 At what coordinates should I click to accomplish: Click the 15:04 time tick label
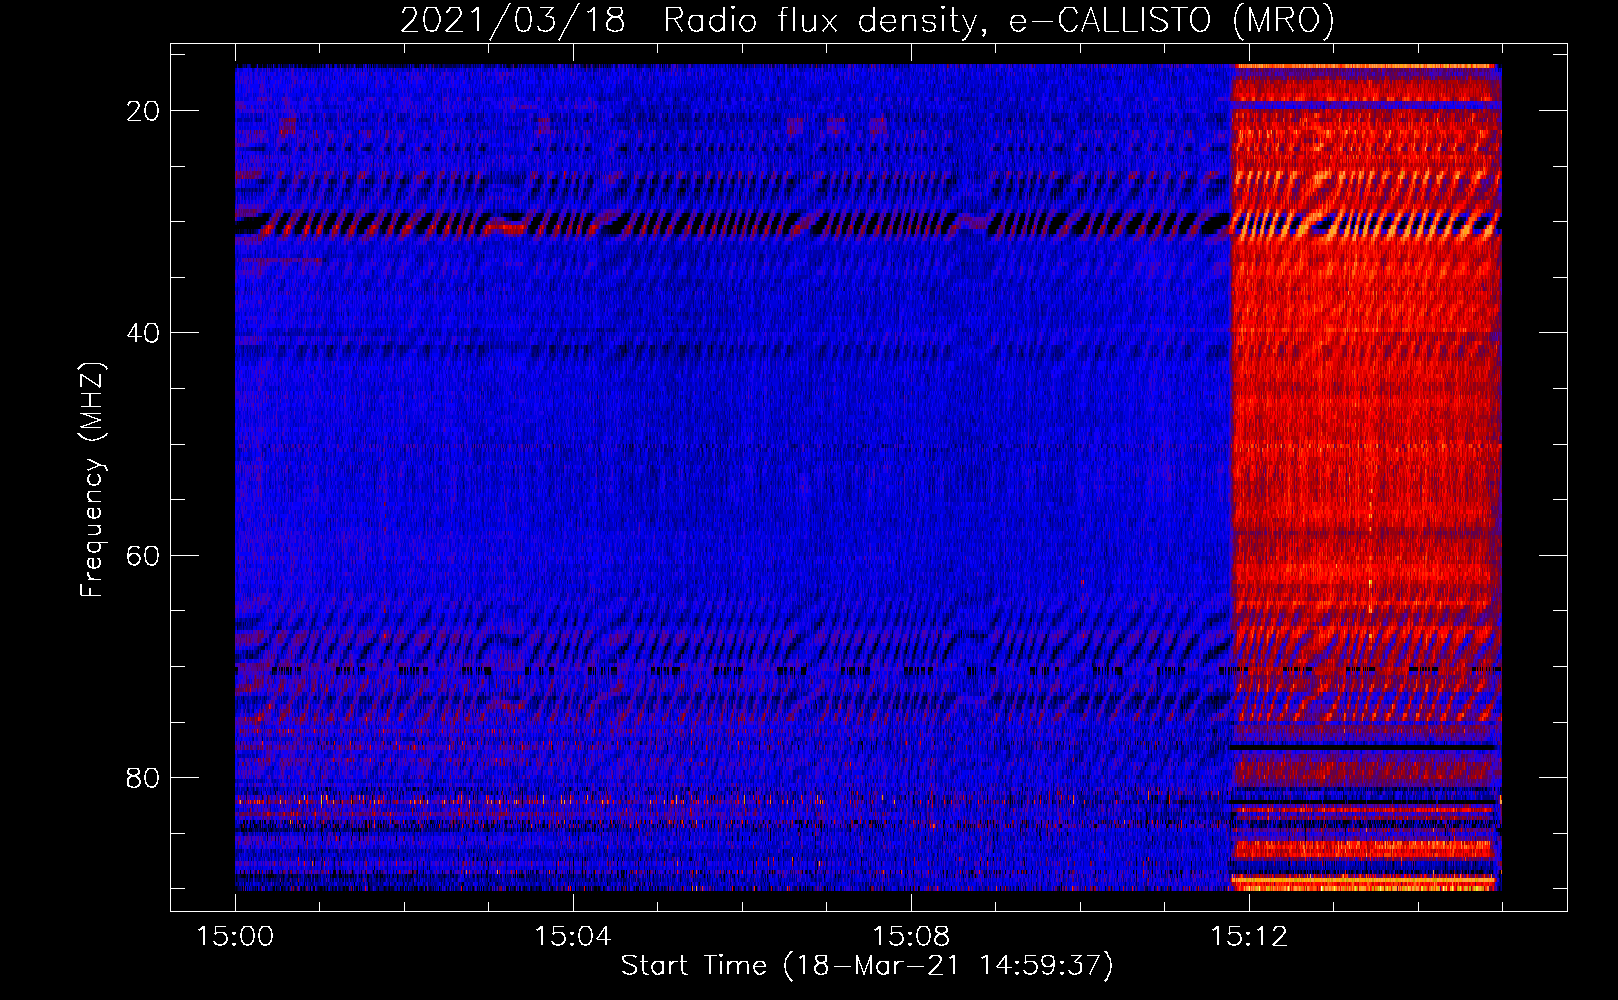573,937
